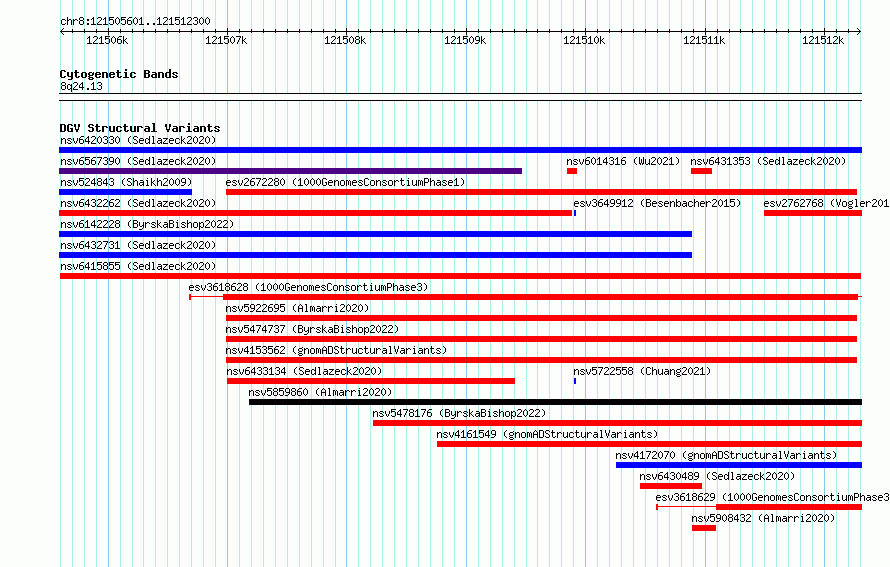
Task: Click the purple nsv6567390 variant bar
Action: [x=291, y=171]
